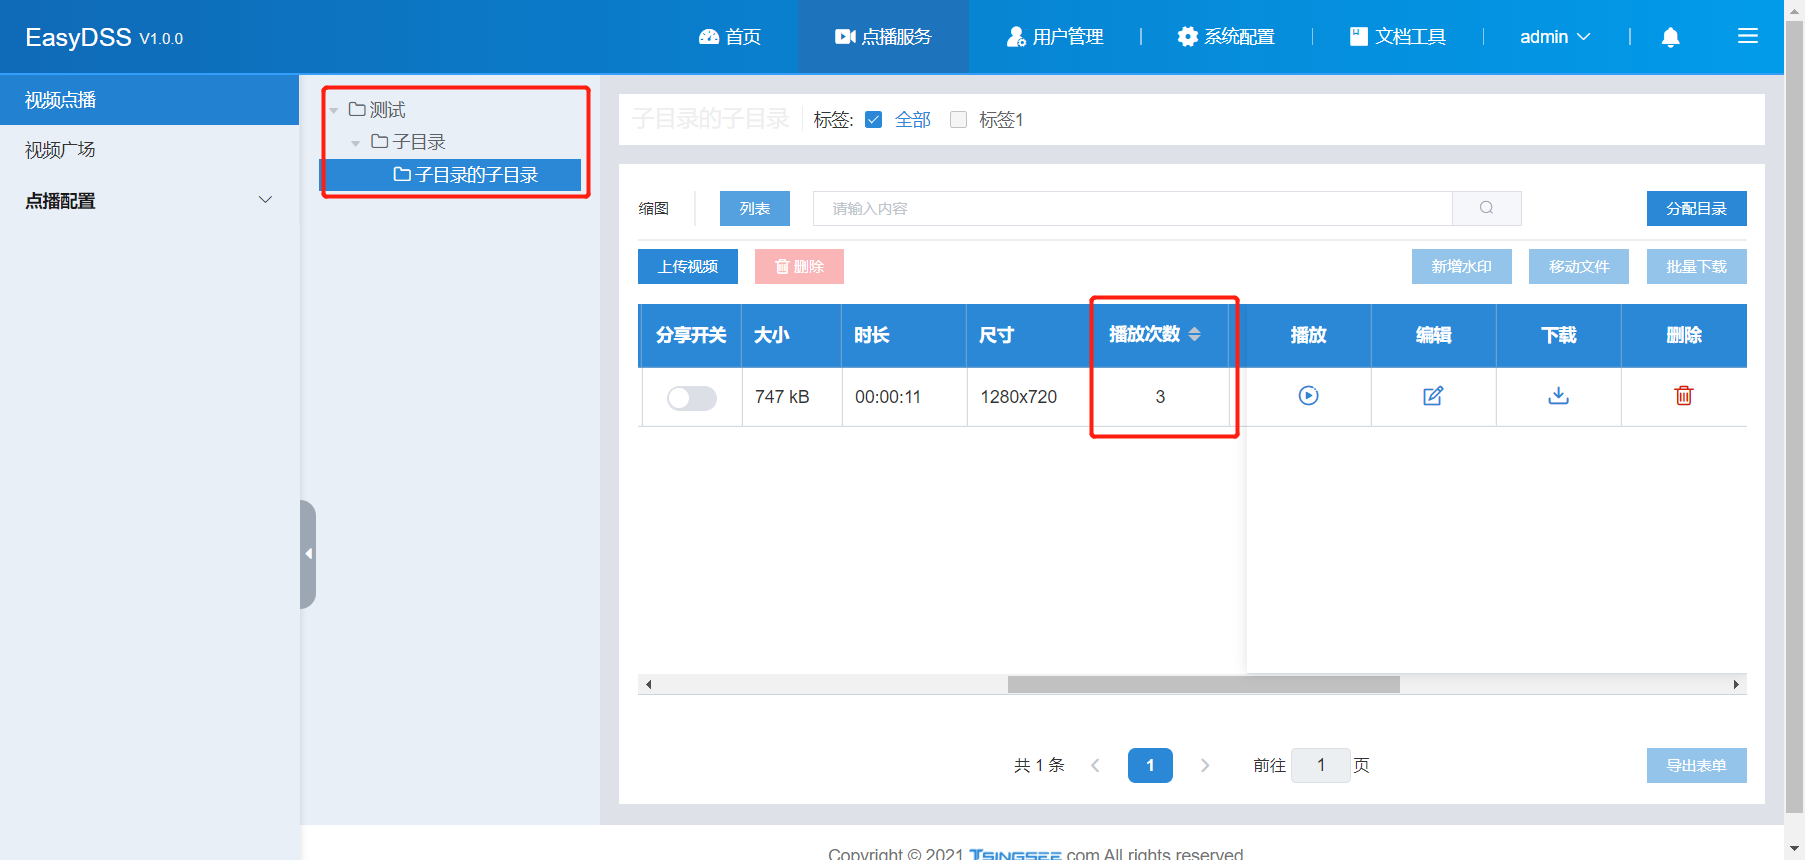Click the 新增水印 button
The image size is (1805, 860).
[1462, 266]
